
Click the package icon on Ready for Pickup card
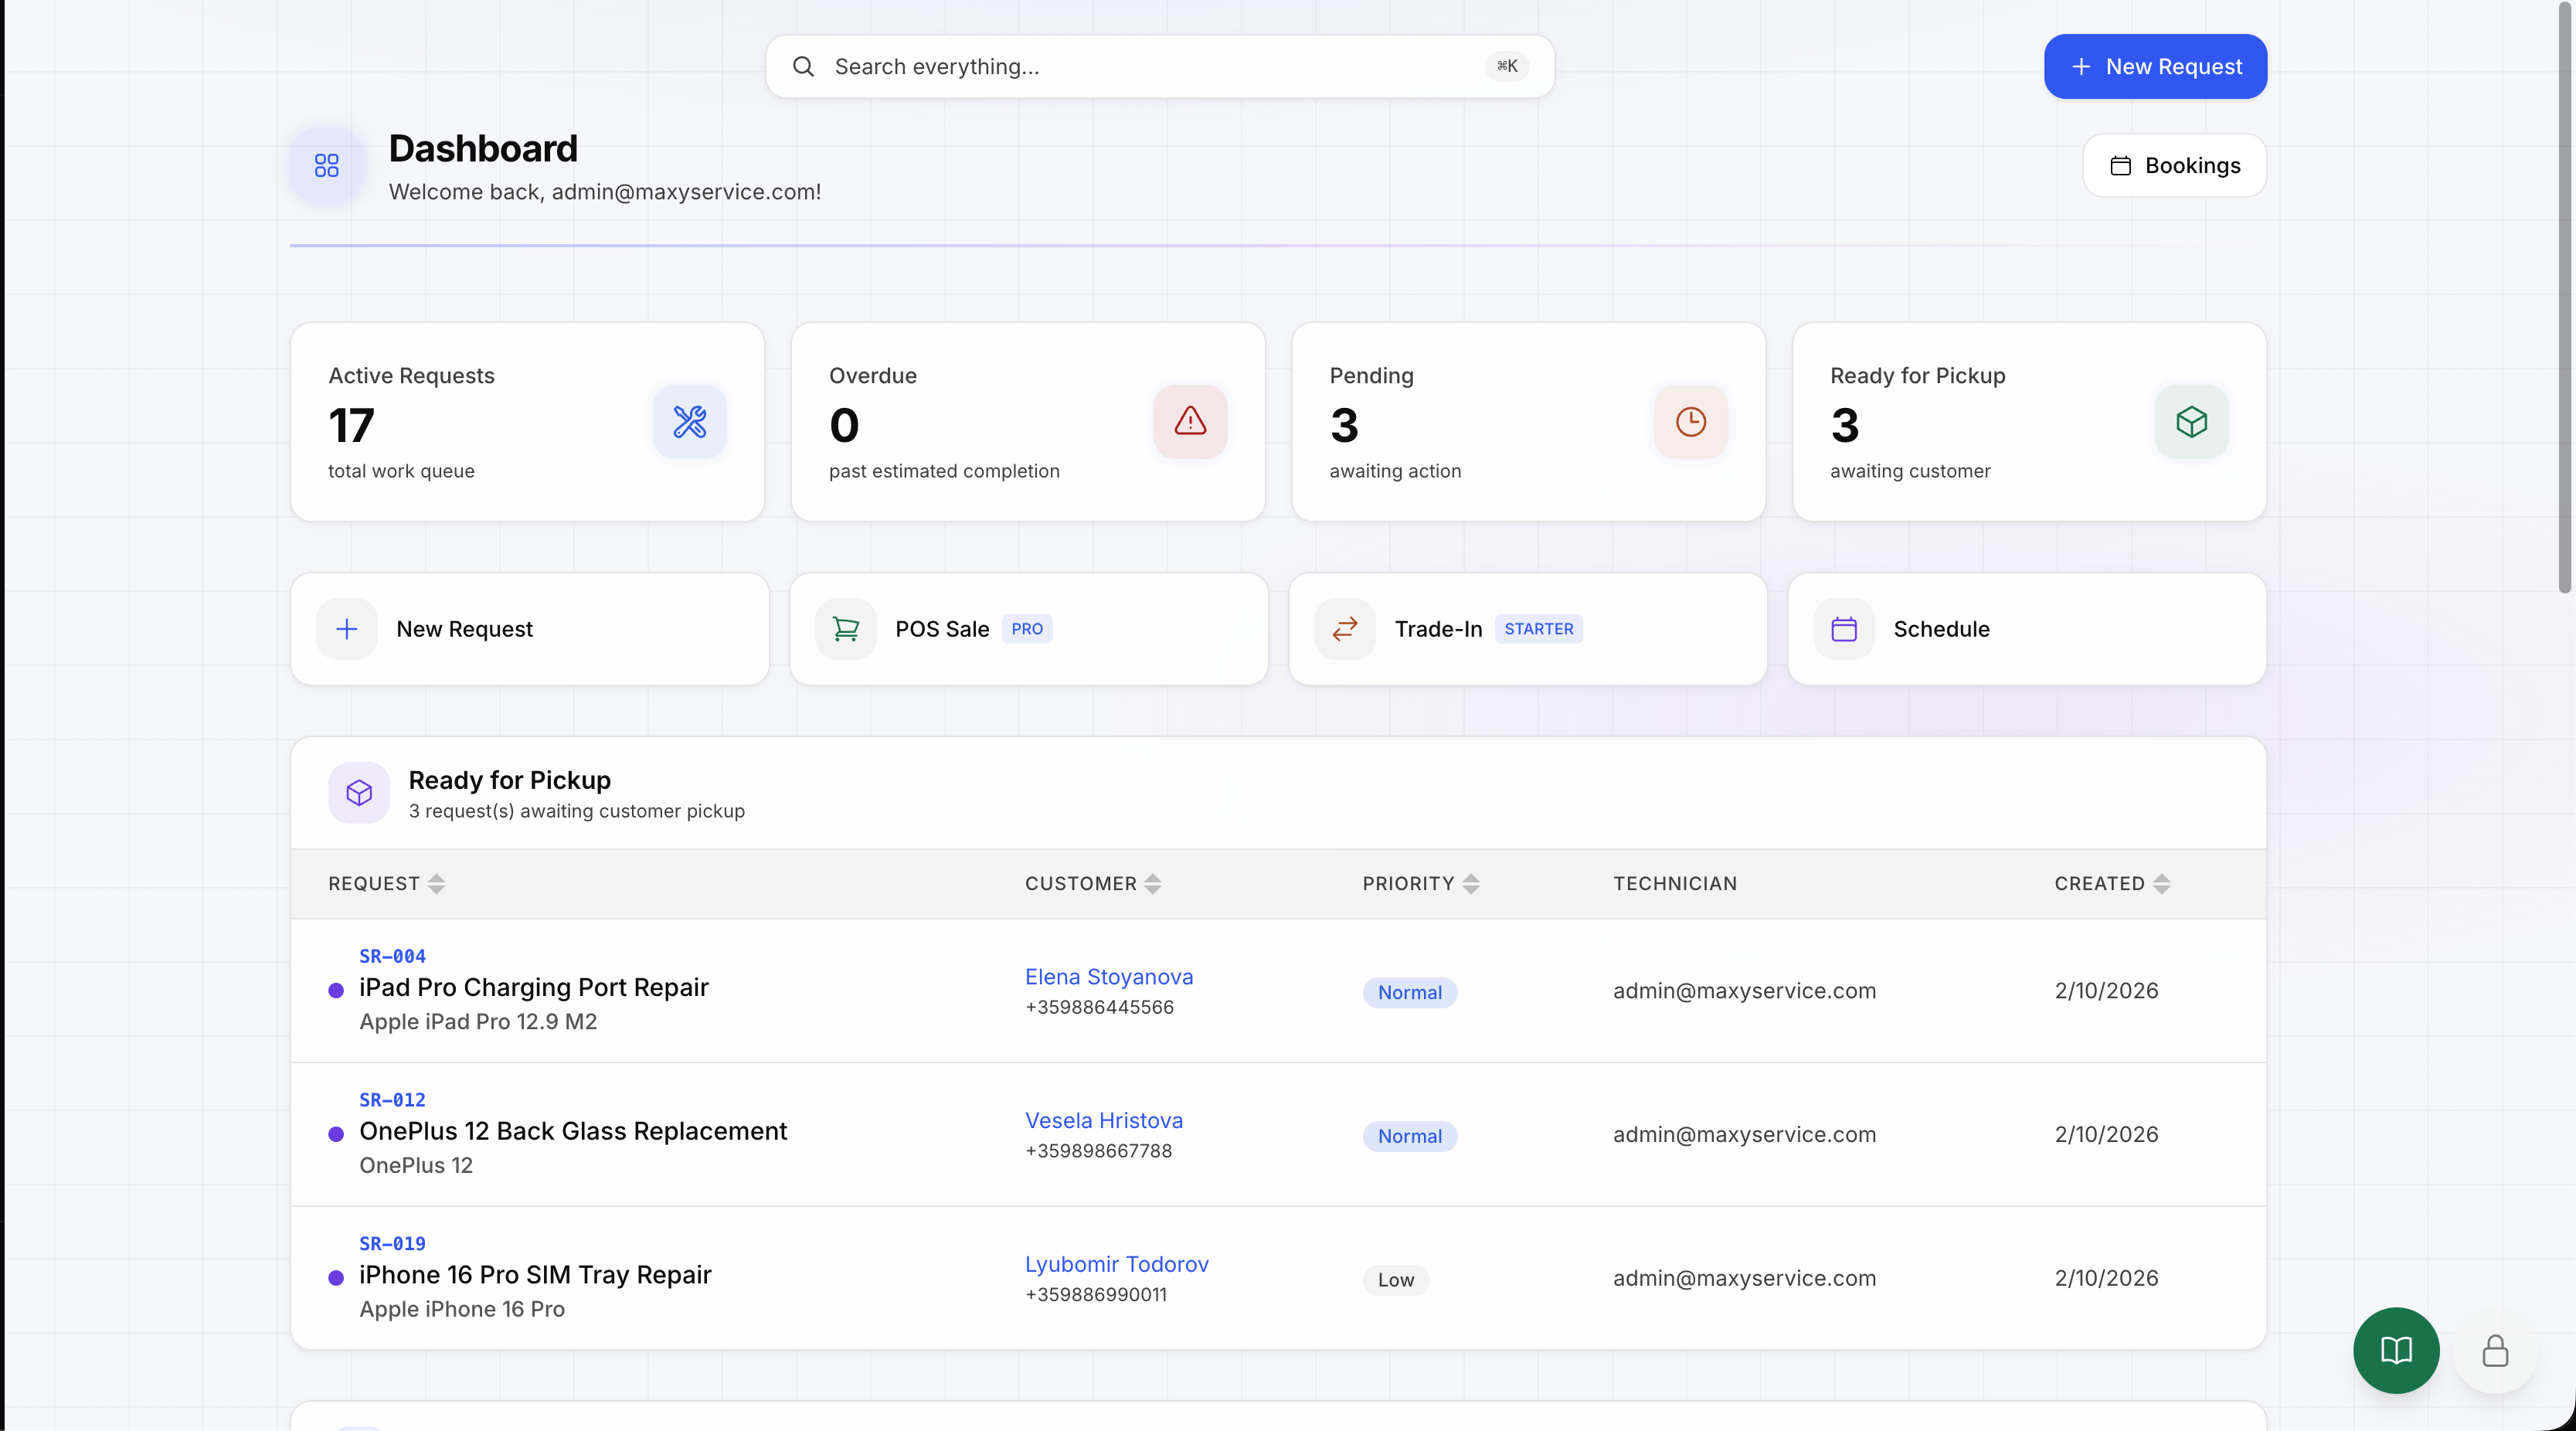pos(2190,422)
